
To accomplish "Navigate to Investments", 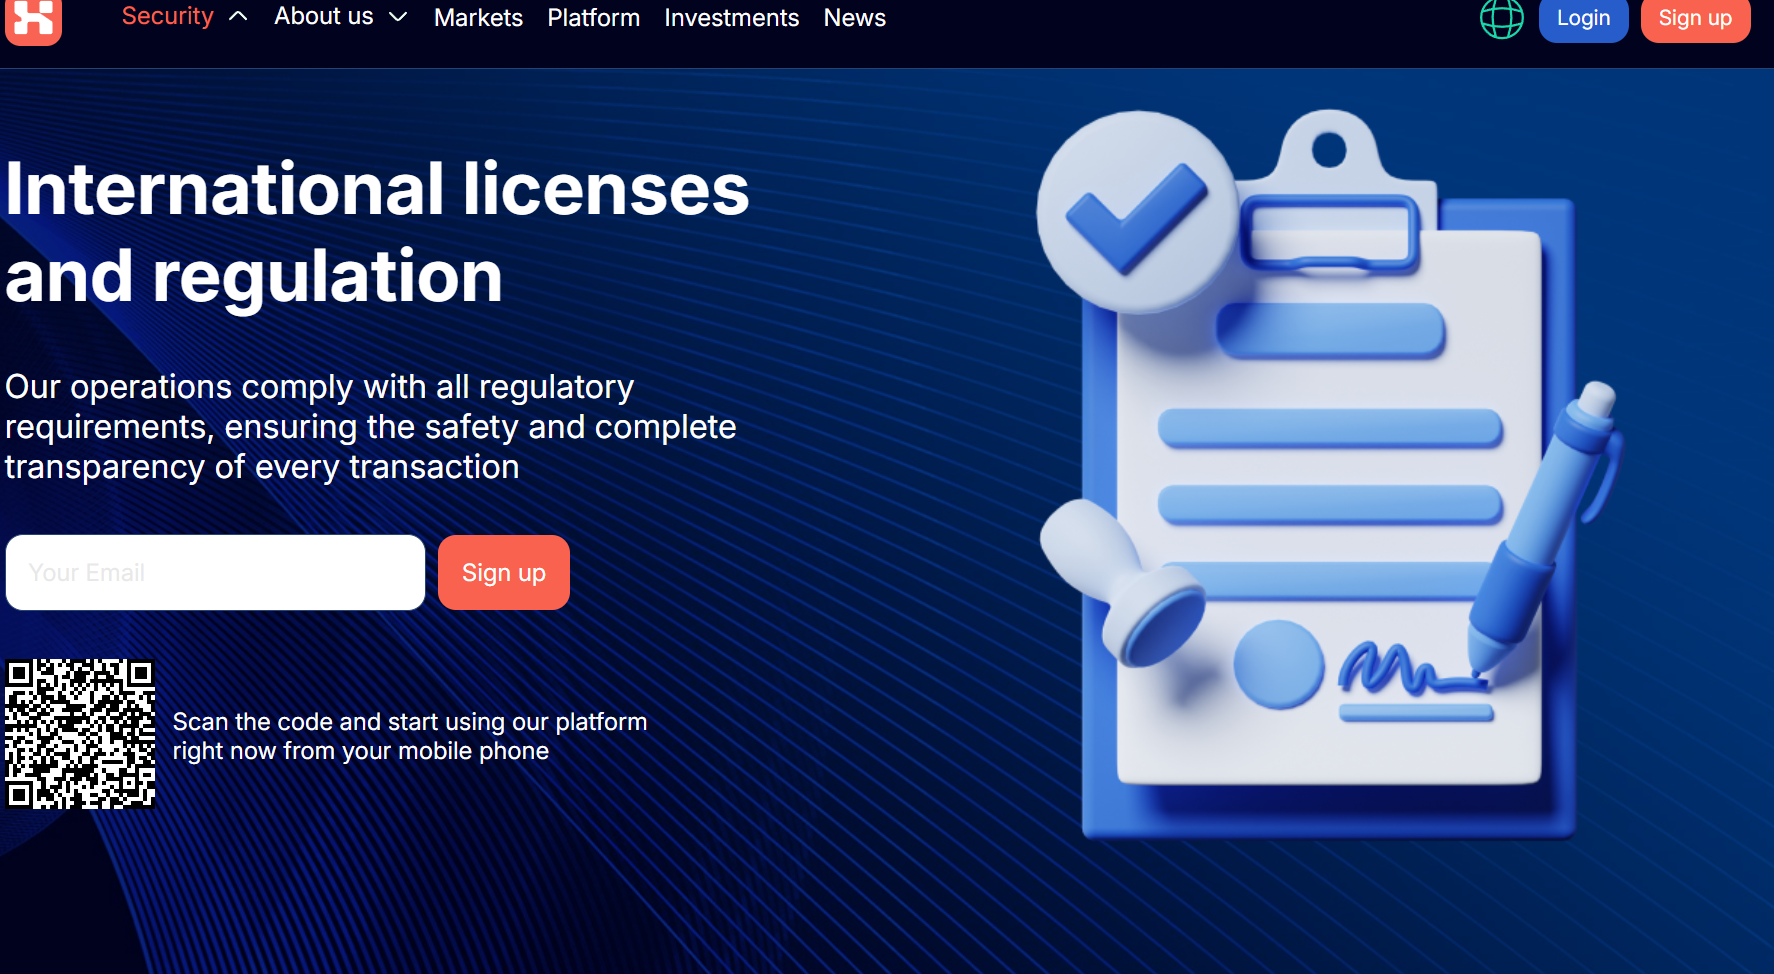I will pos(731,18).
